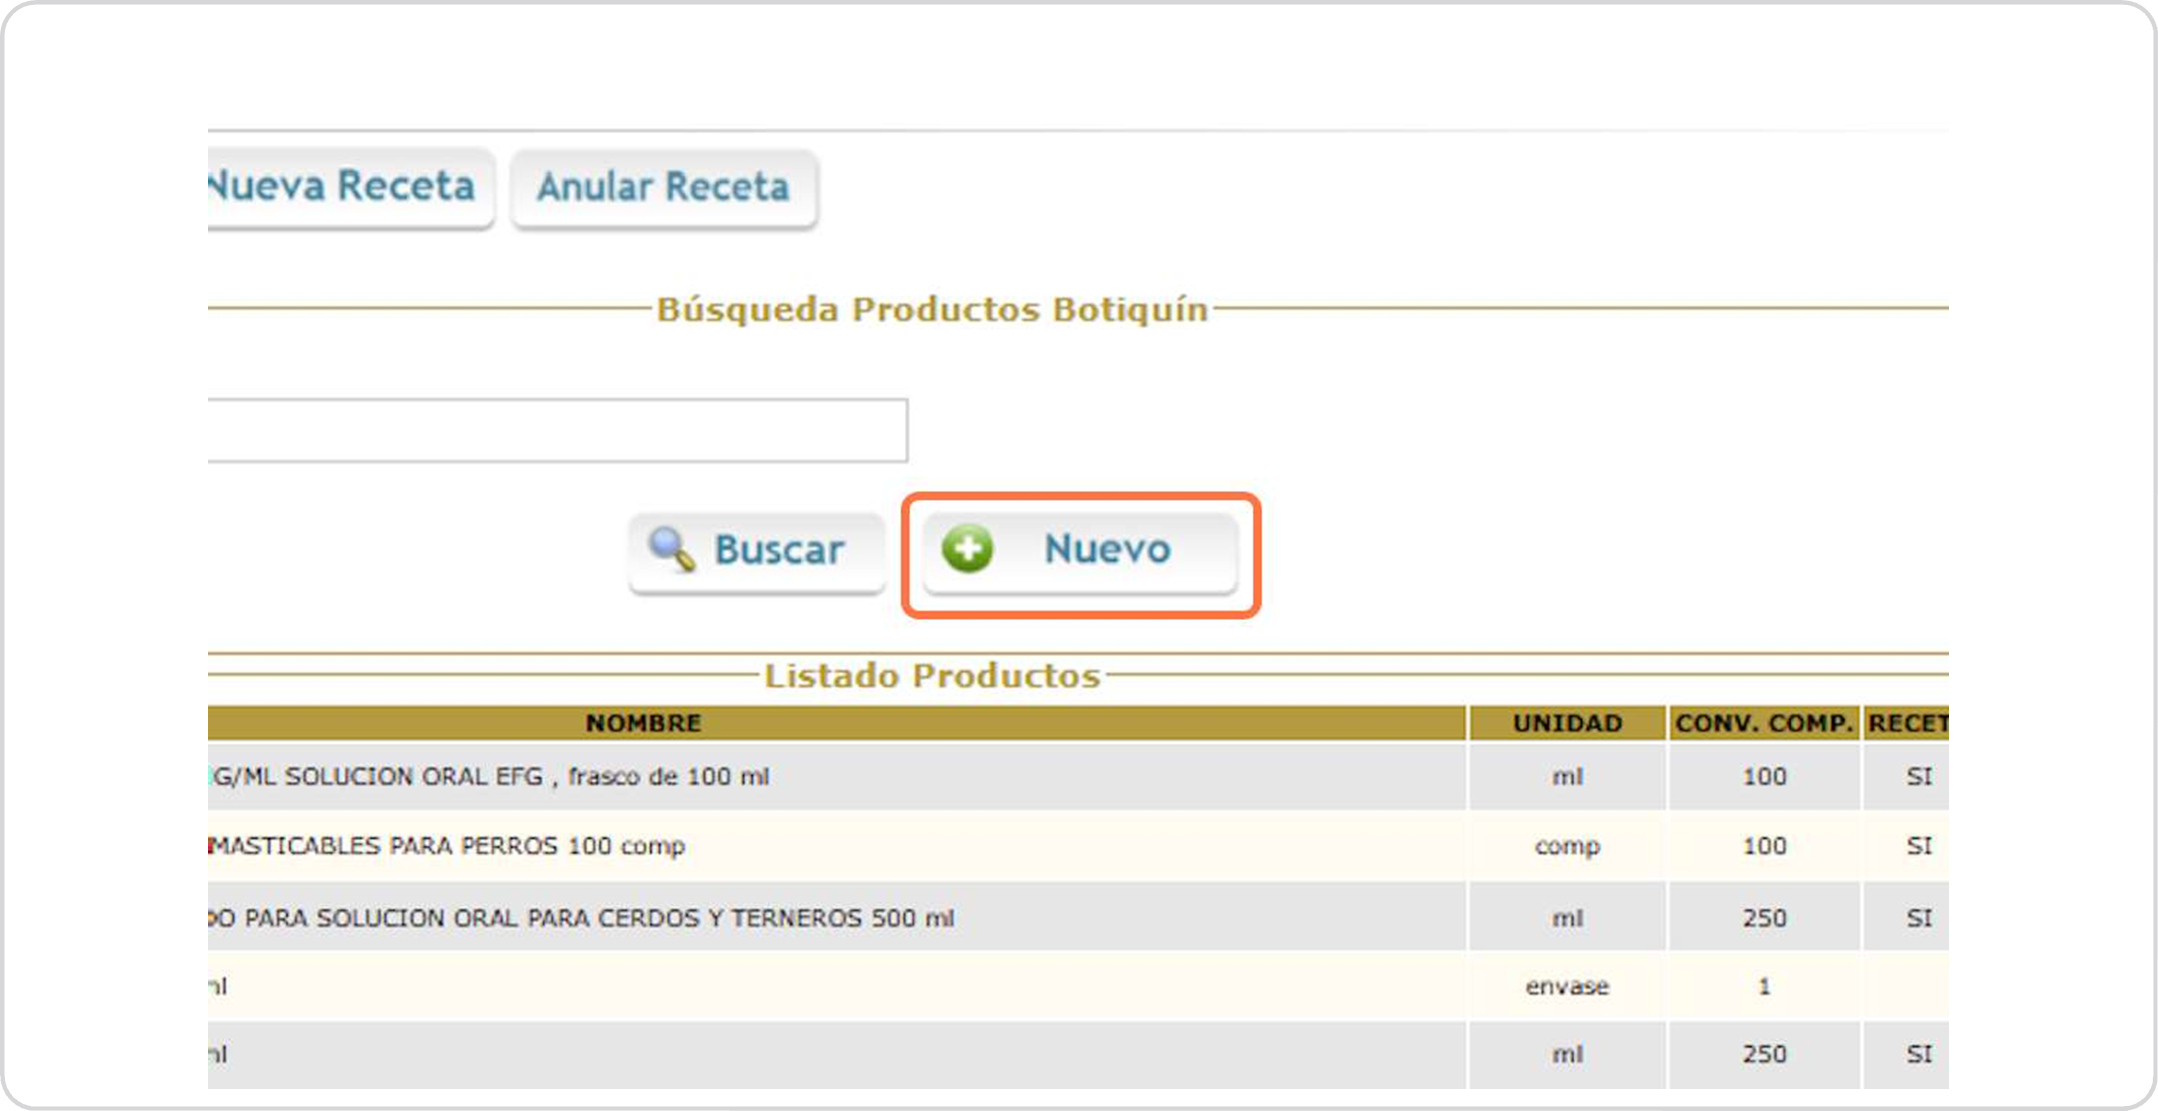Screen dimensions: 2158x1111
Task: Select the SOLUCION ORAL EFG frasco row
Action: (490, 777)
